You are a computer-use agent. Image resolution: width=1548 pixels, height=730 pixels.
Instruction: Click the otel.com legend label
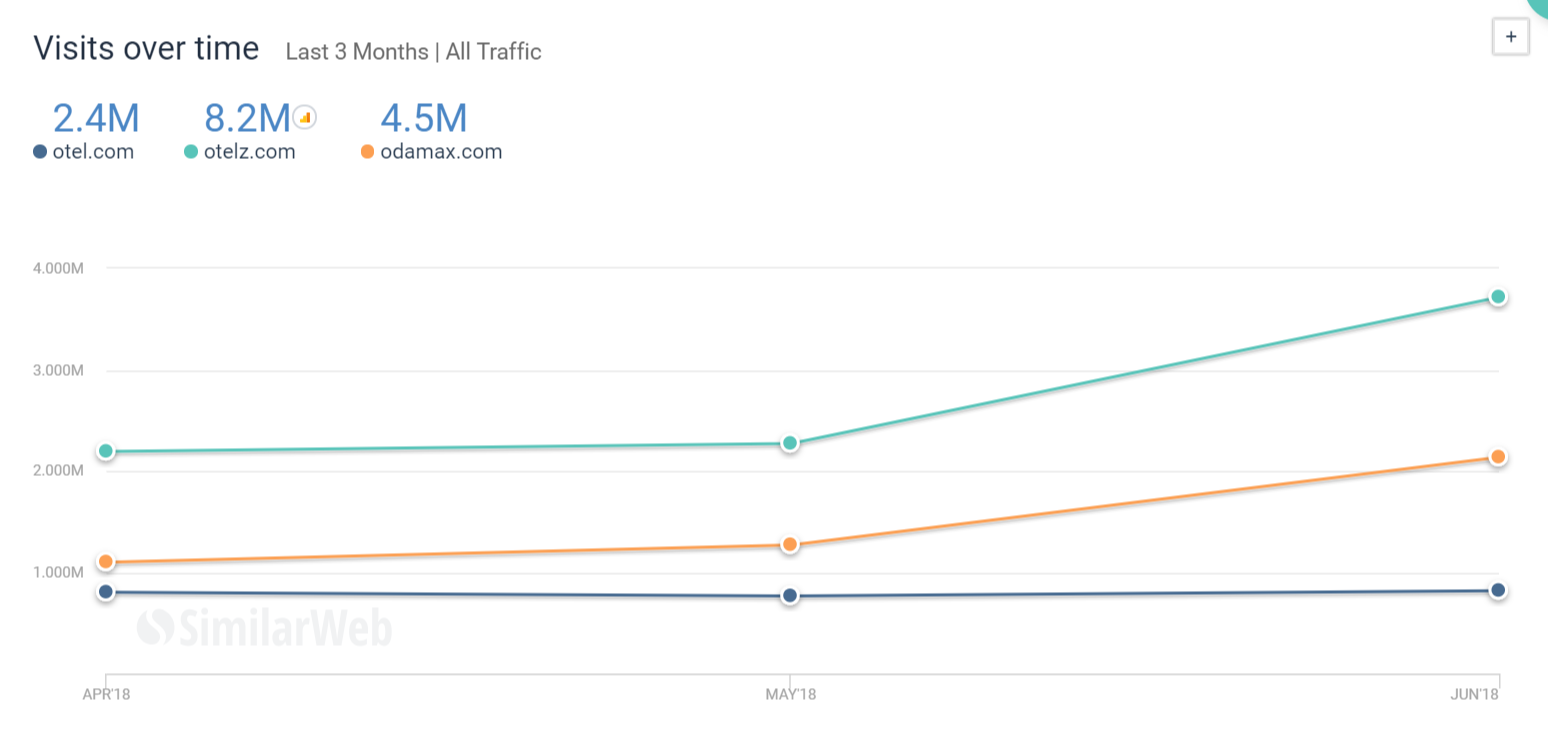click(93, 152)
